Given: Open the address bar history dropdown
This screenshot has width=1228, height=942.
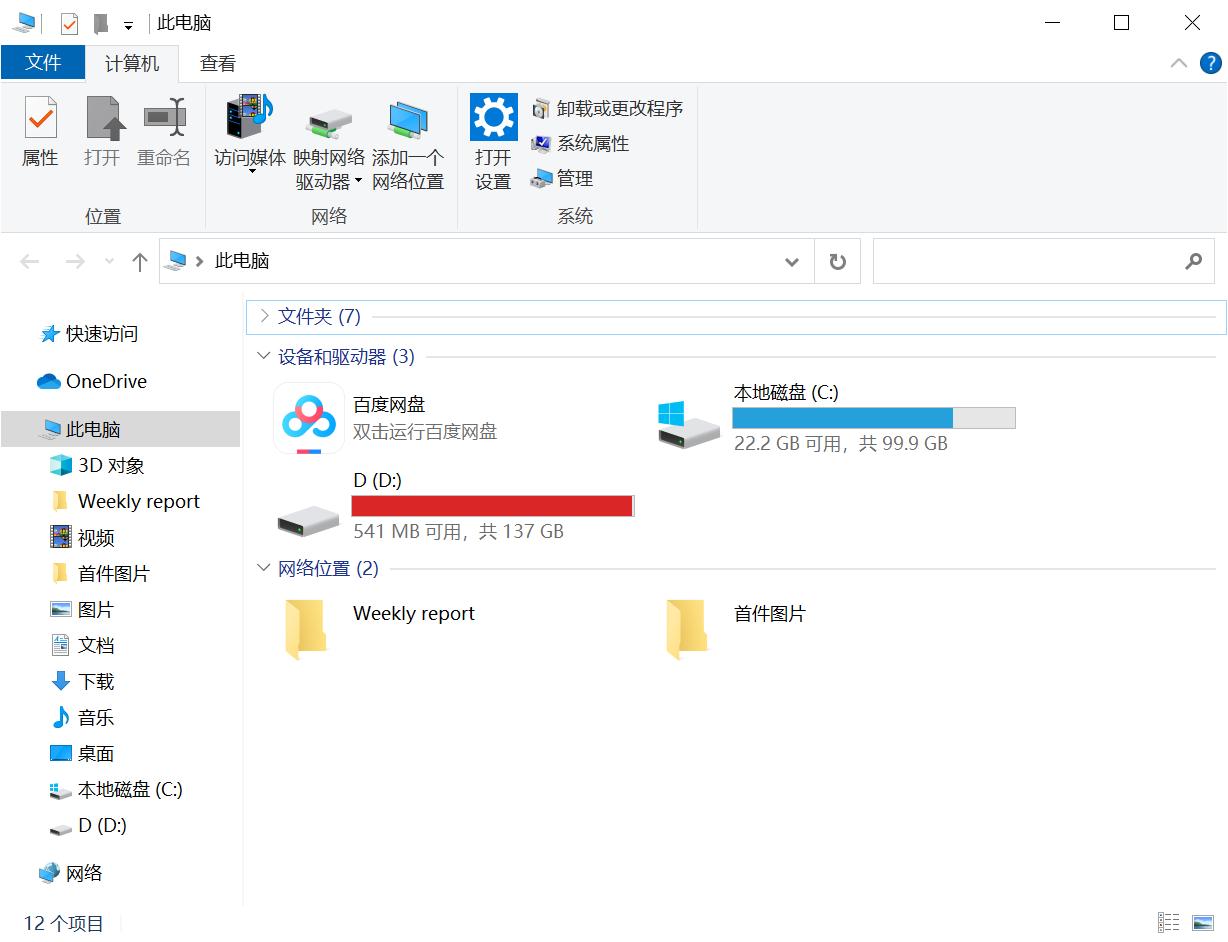Looking at the screenshot, I should tap(792, 261).
